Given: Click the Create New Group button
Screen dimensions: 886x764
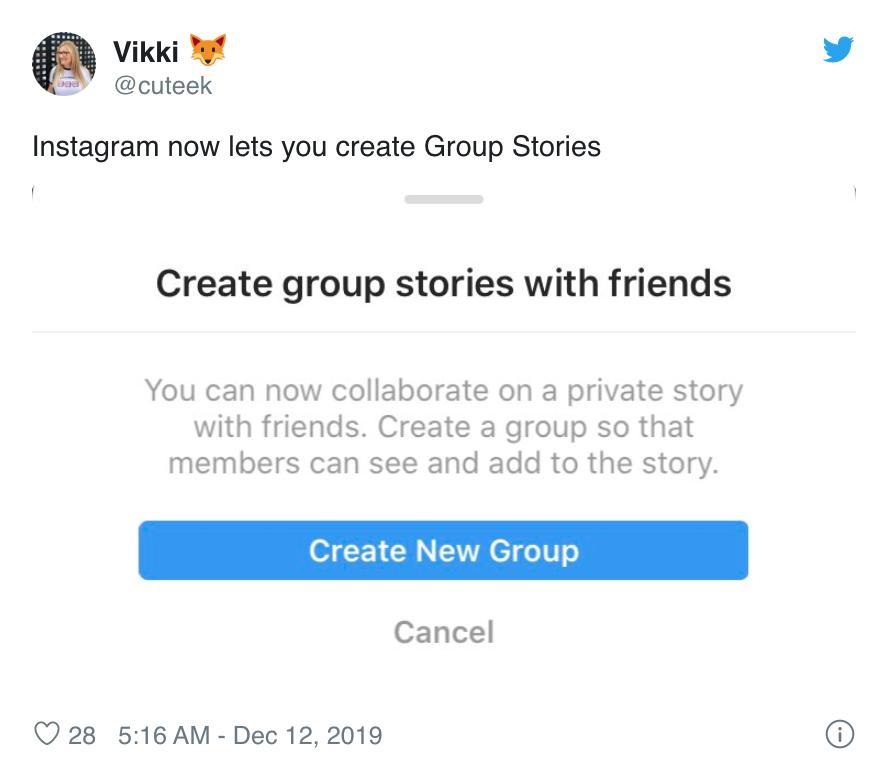Looking at the screenshot, I should point(444,550).
